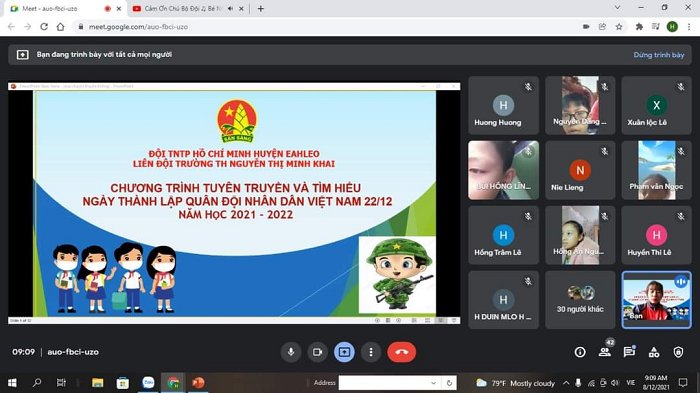Open Chrome three-dot menu
The height and width of the screenshot is (393, 700).
[x=689, y=27]
